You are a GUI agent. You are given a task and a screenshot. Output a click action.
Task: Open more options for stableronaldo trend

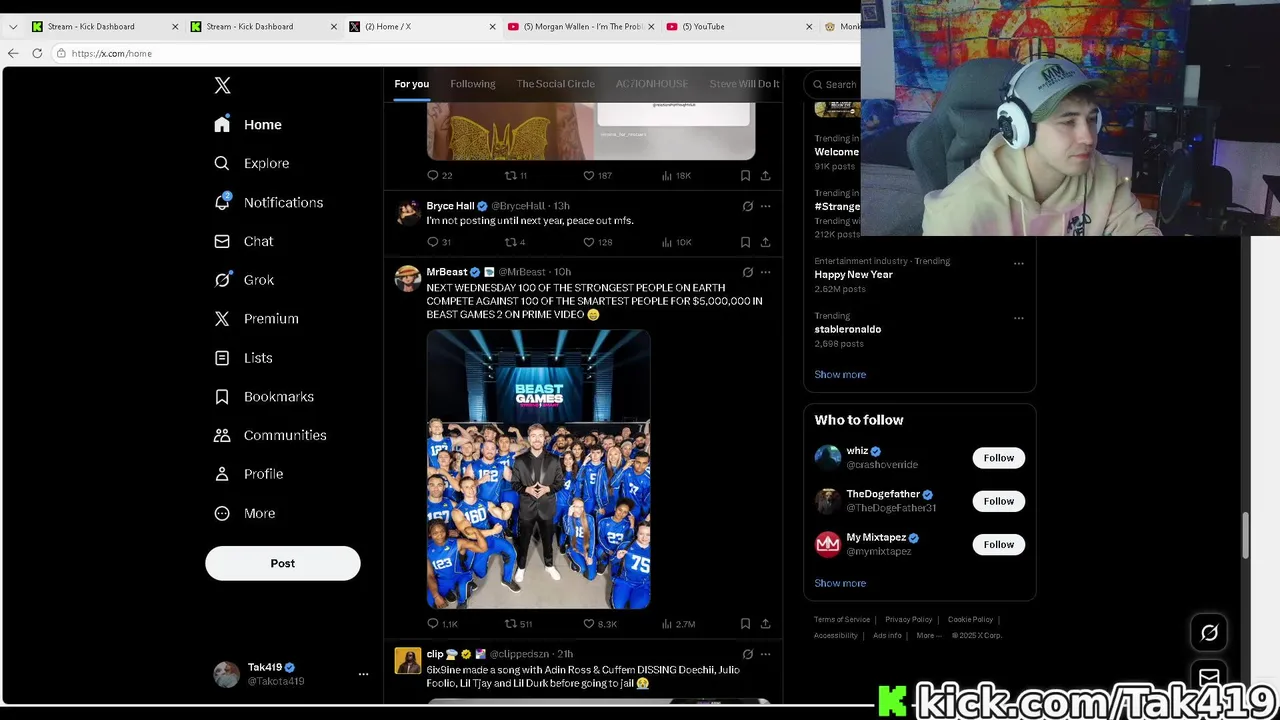click(1018, 318)
